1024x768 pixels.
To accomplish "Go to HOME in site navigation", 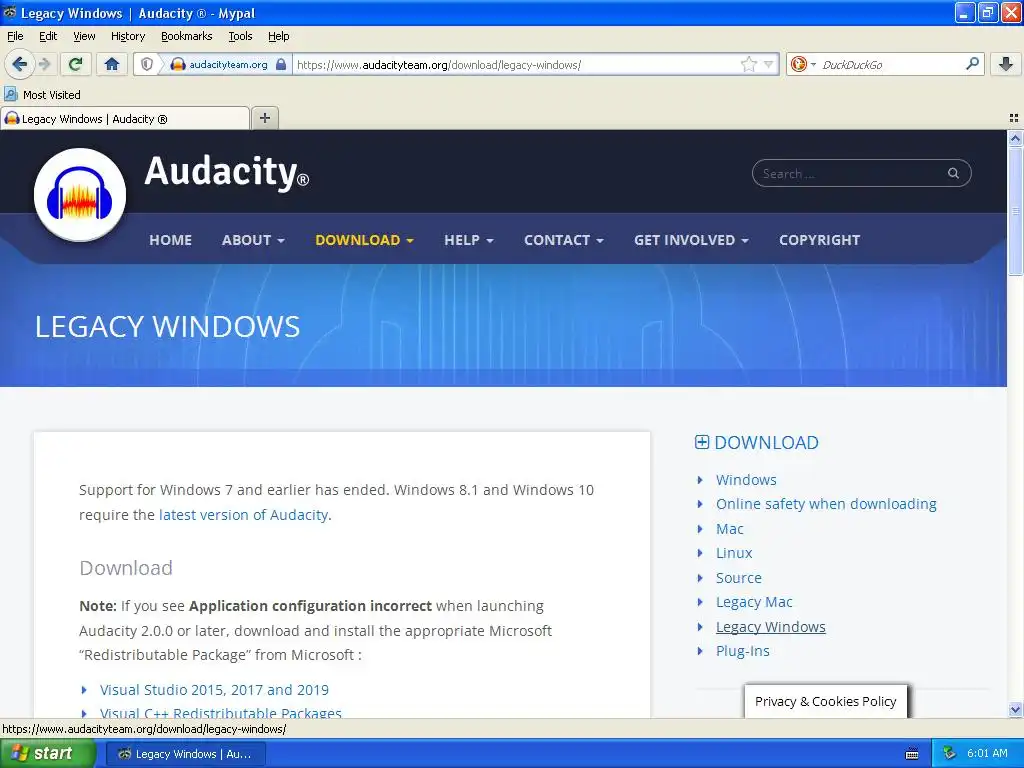I will click(170, 240).
